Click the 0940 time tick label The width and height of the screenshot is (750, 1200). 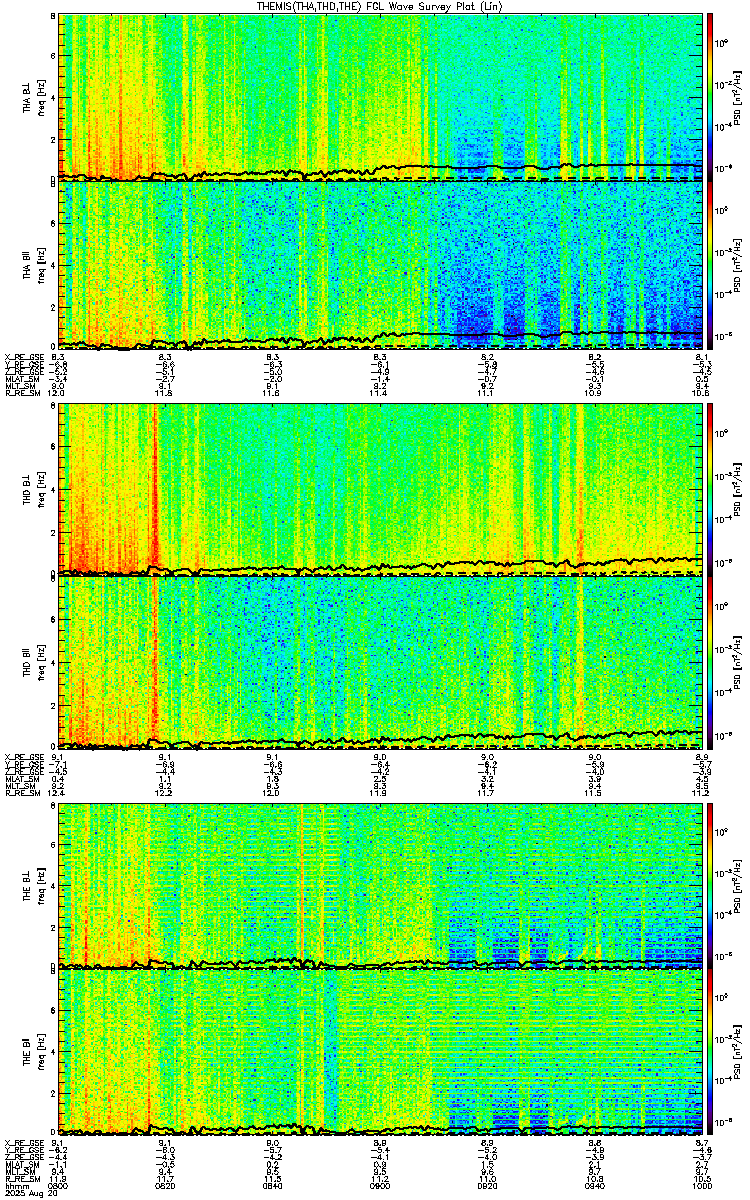click(x=595, y=1186)
